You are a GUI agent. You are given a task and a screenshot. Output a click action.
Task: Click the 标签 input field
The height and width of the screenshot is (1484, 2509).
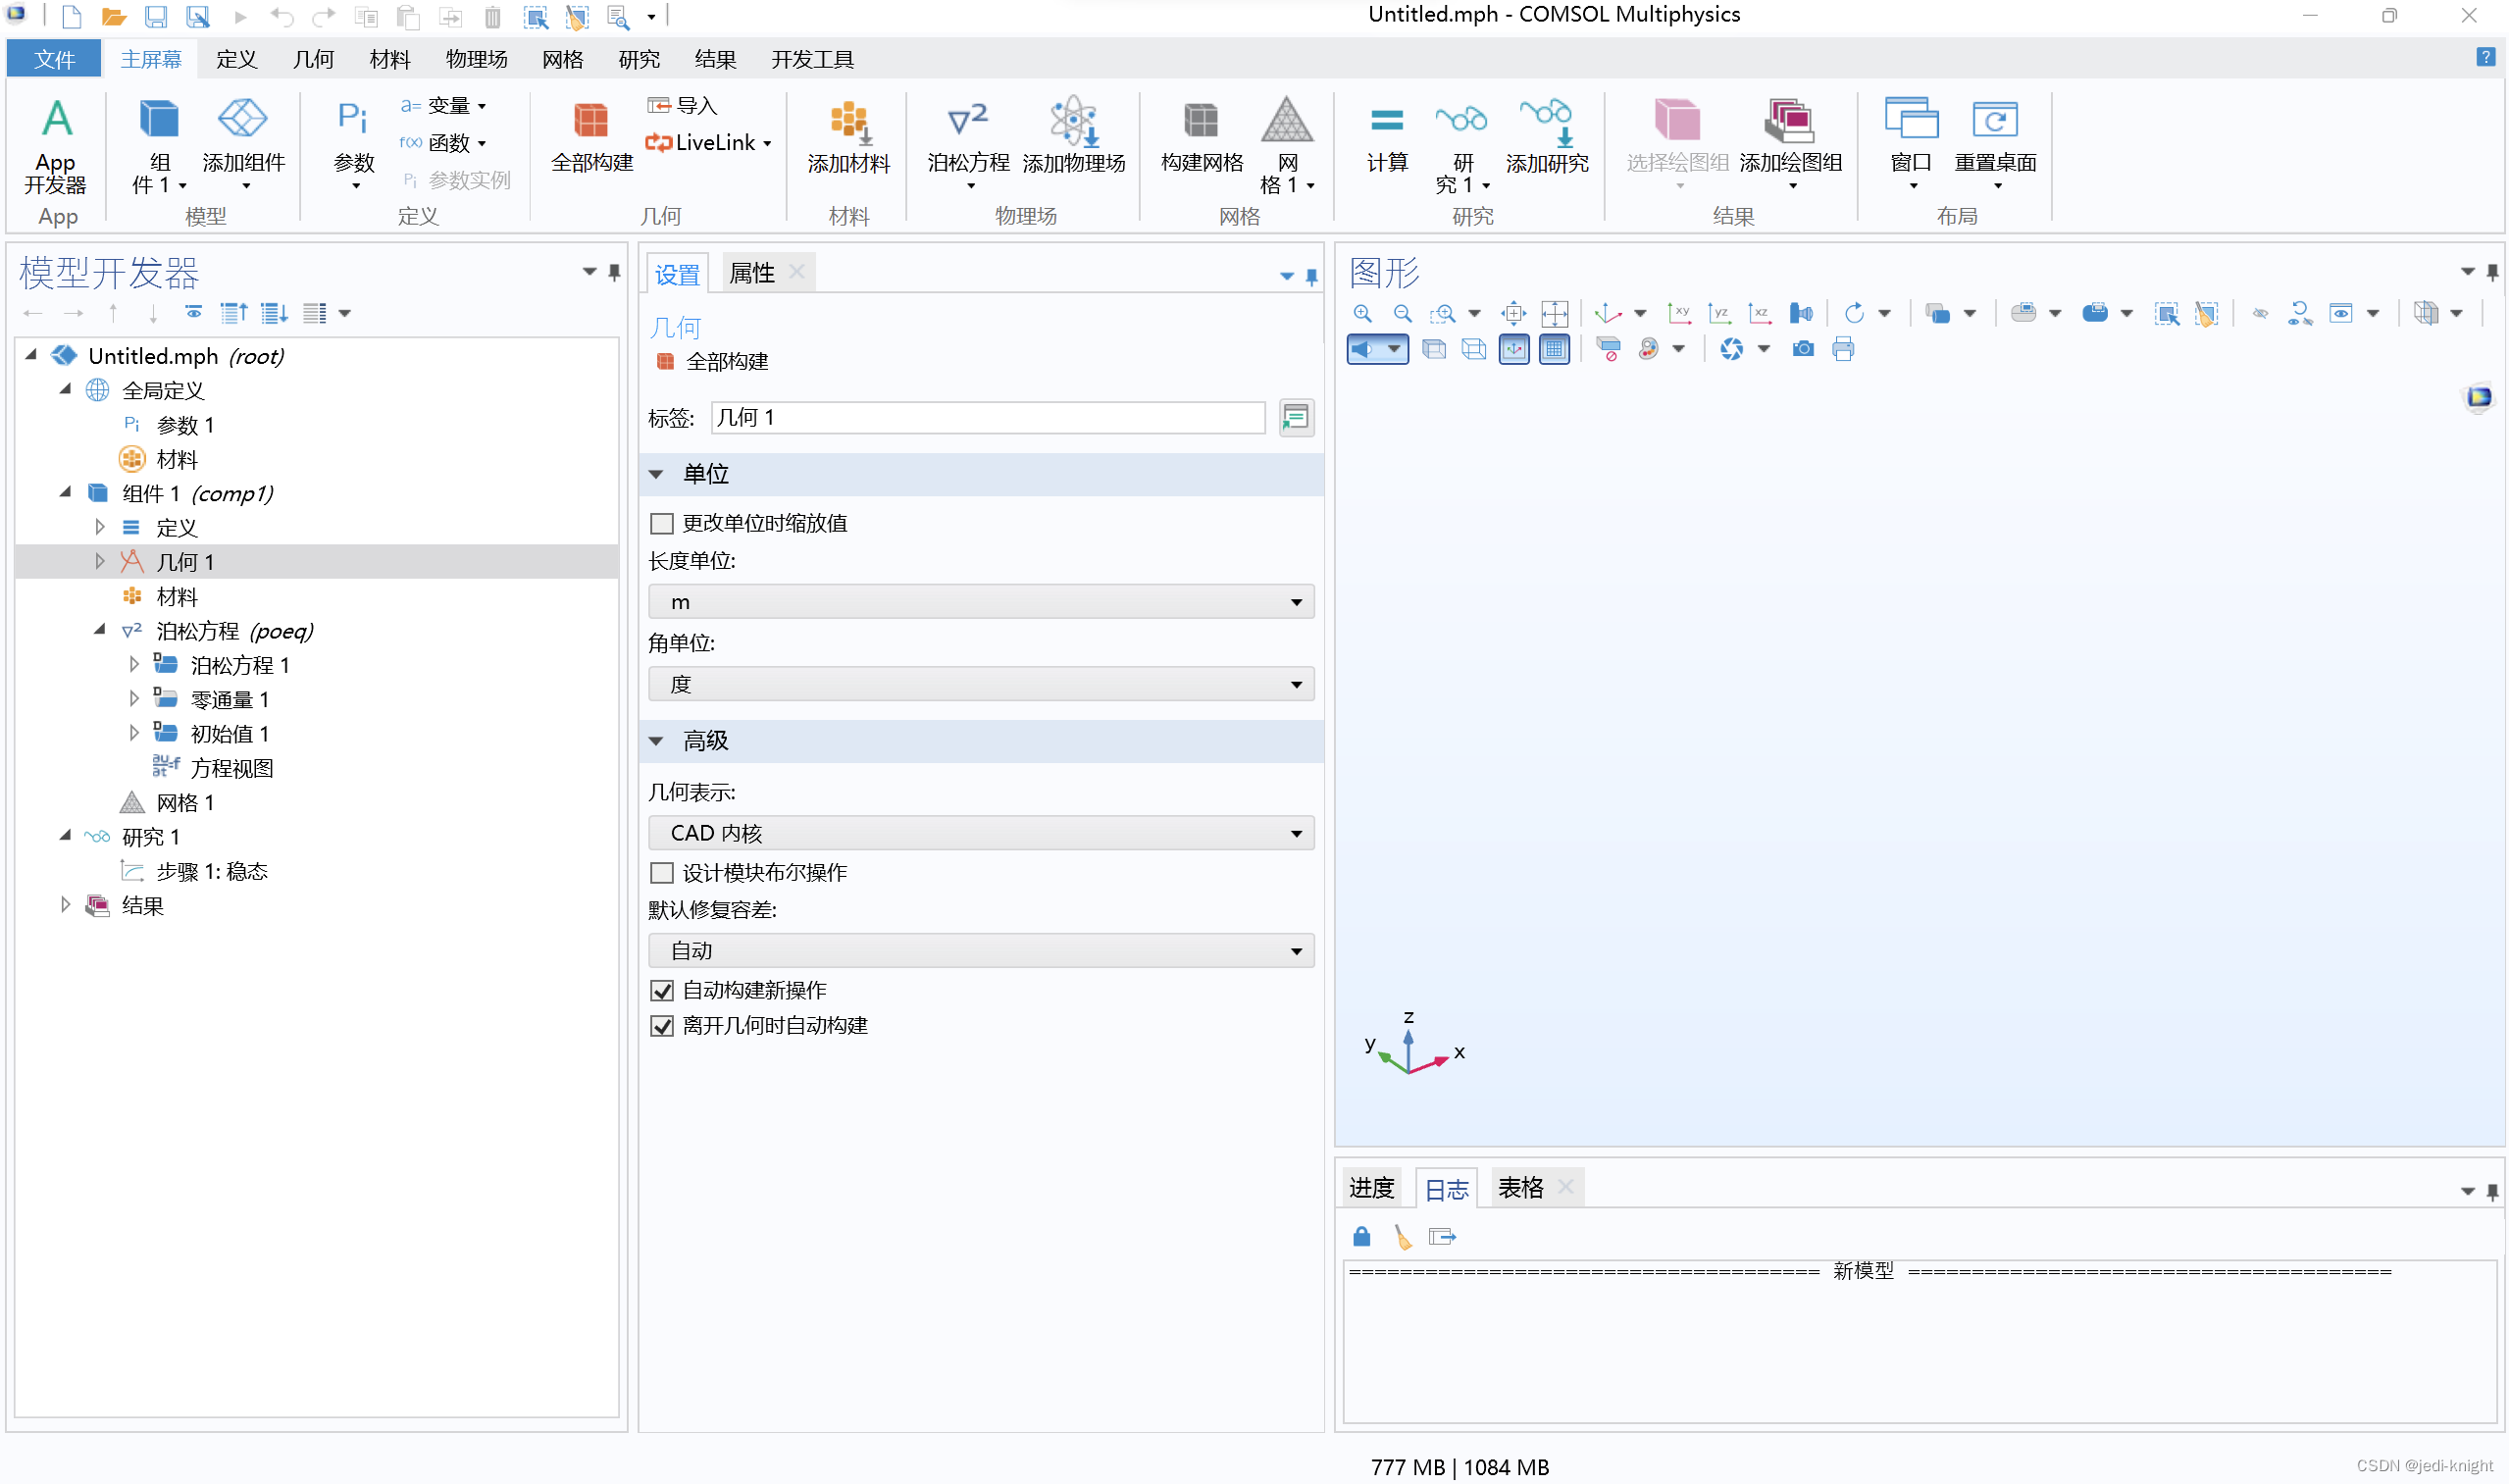(x=988, y=418)
